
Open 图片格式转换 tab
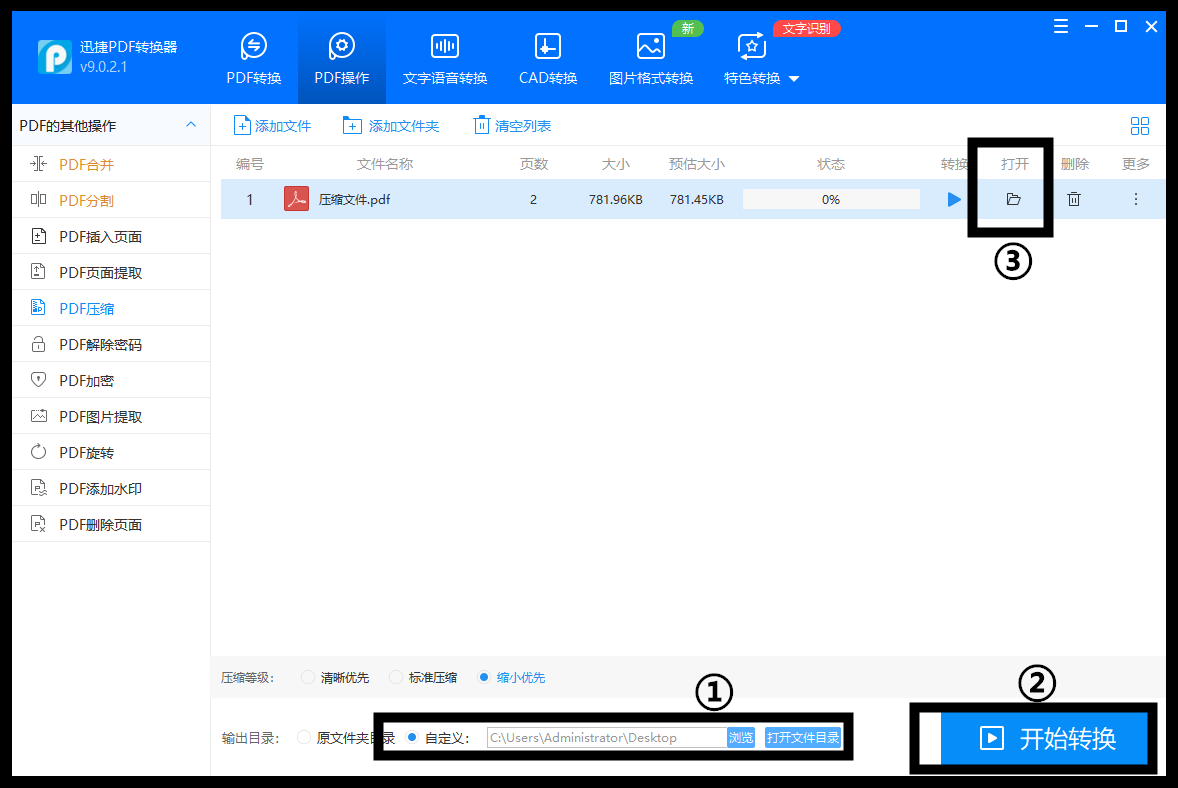[x=651, y=59]
